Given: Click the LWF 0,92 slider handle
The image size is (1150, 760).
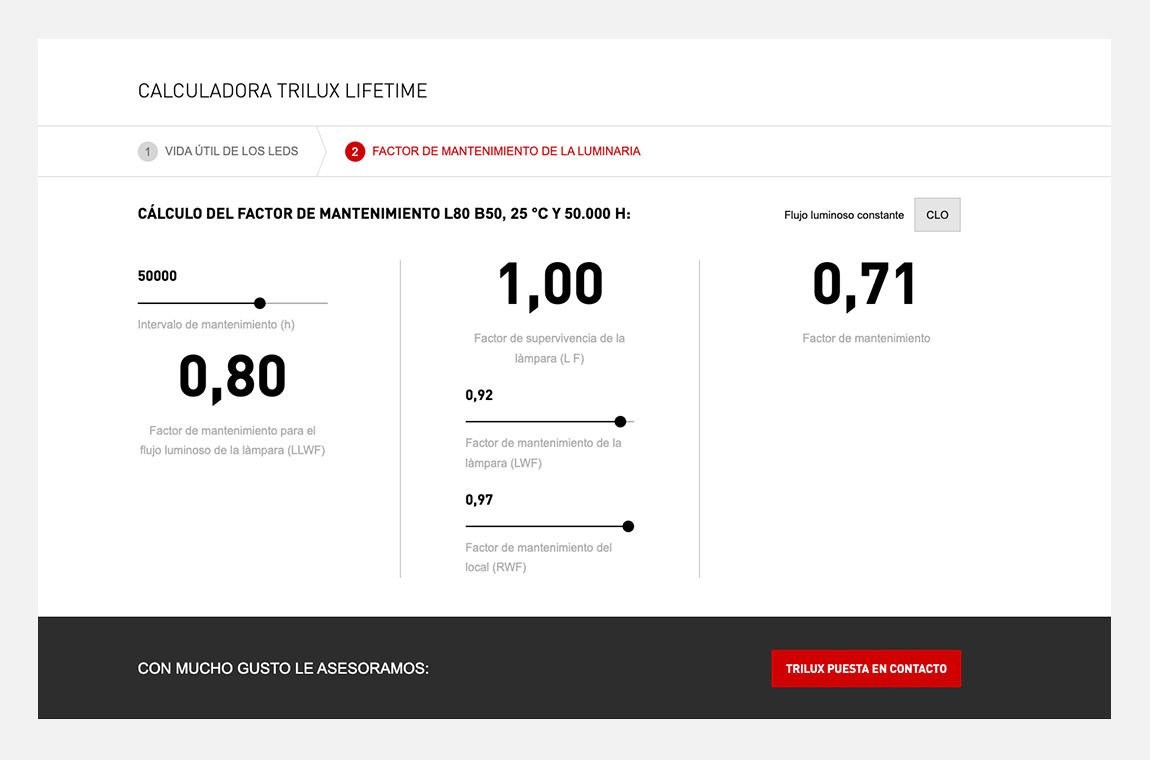Looking at the screenshot, I should (x=620, y=422).
